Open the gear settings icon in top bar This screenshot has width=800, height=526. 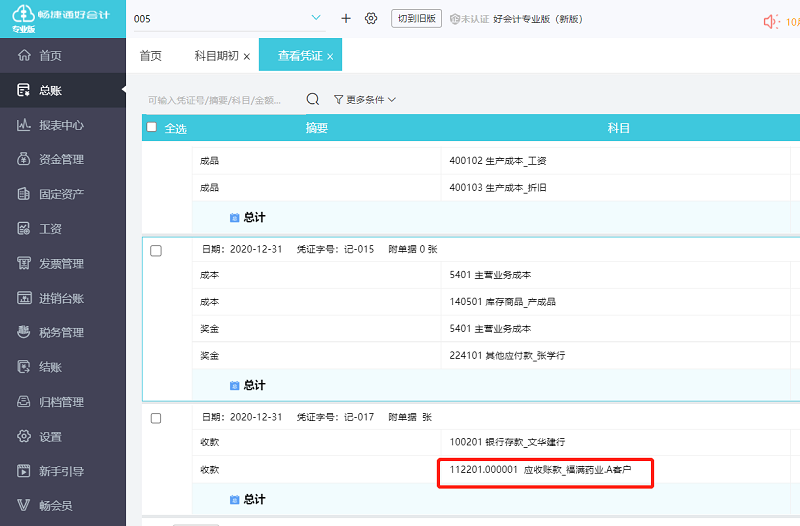(x=371, y=18)
